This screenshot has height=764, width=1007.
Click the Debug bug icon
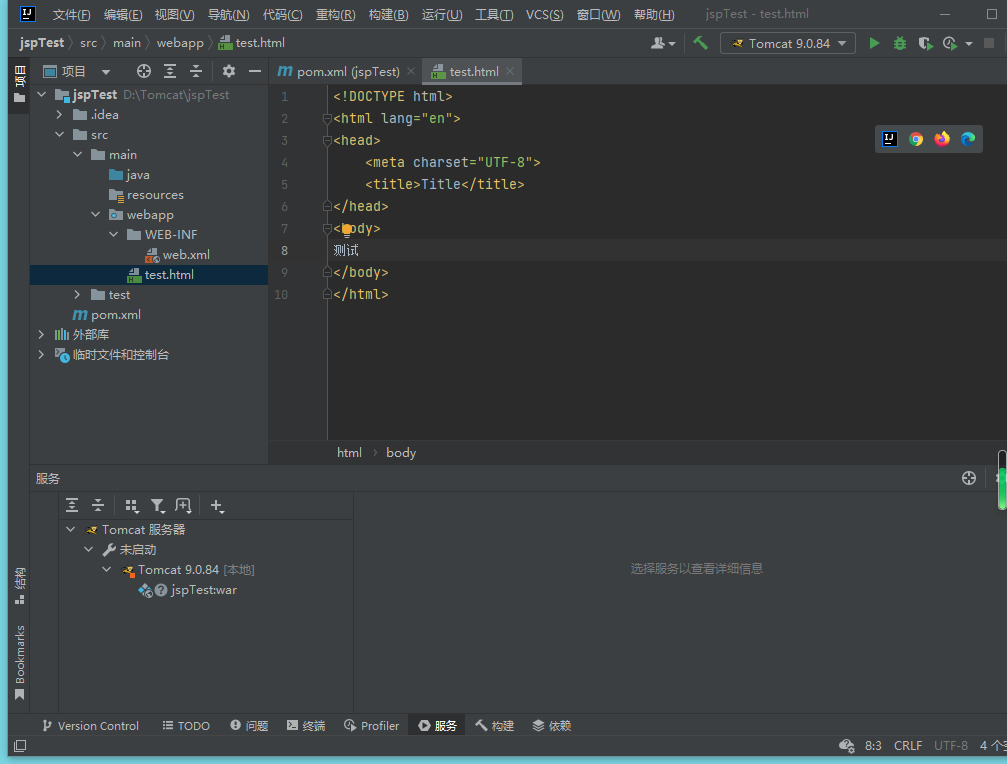pyautogui.click(x=900, y=43)
